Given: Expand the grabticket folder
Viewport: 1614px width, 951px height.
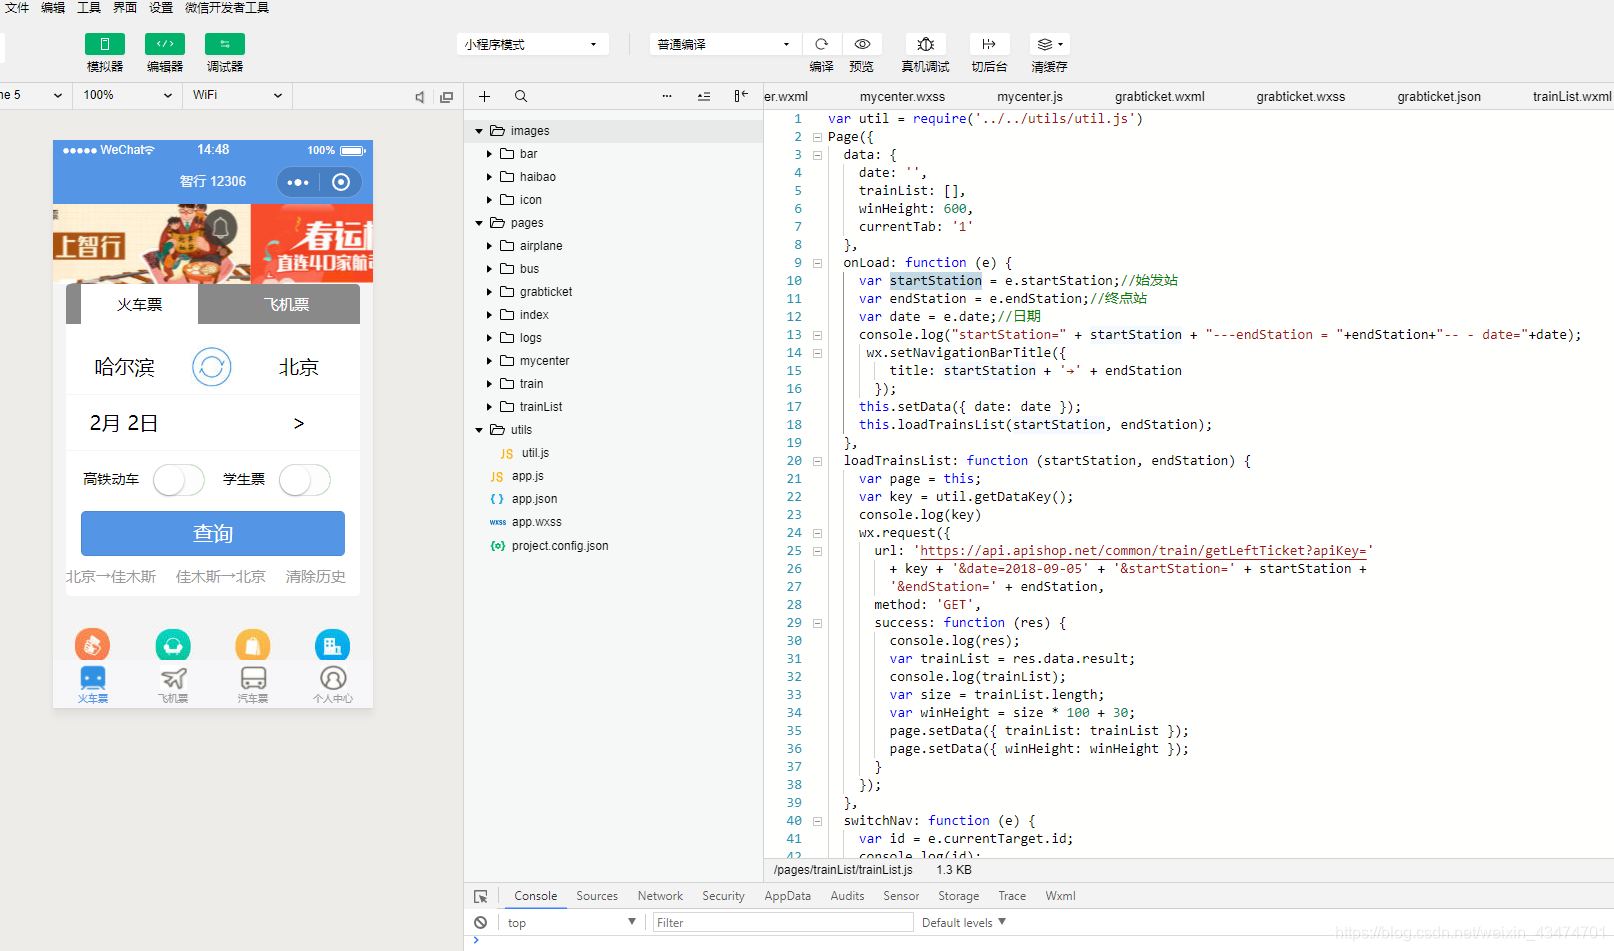Looking at the screenshot, I should pos(489,292).
